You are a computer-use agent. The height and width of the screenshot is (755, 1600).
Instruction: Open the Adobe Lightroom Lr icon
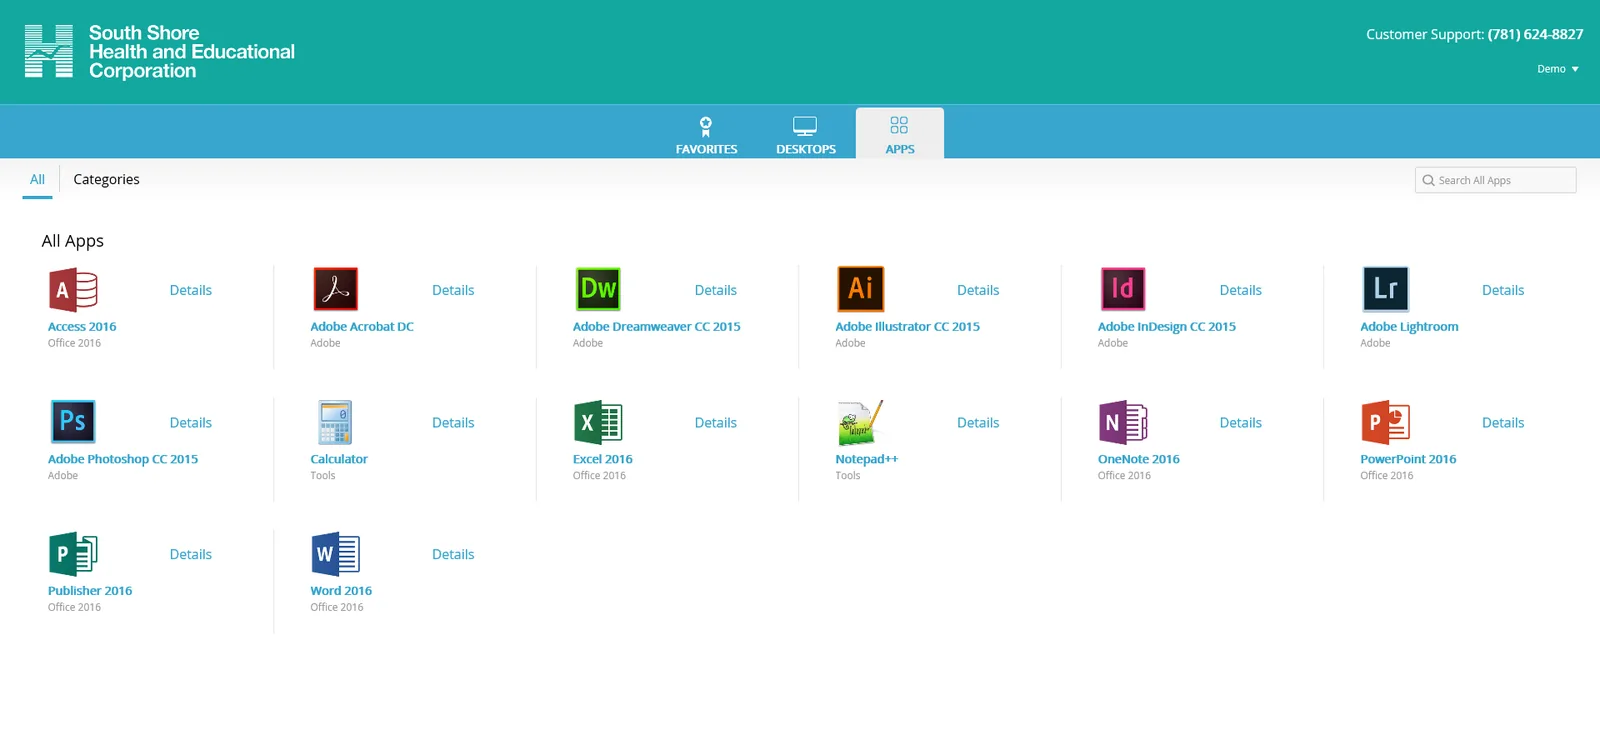click(1385, 290)
